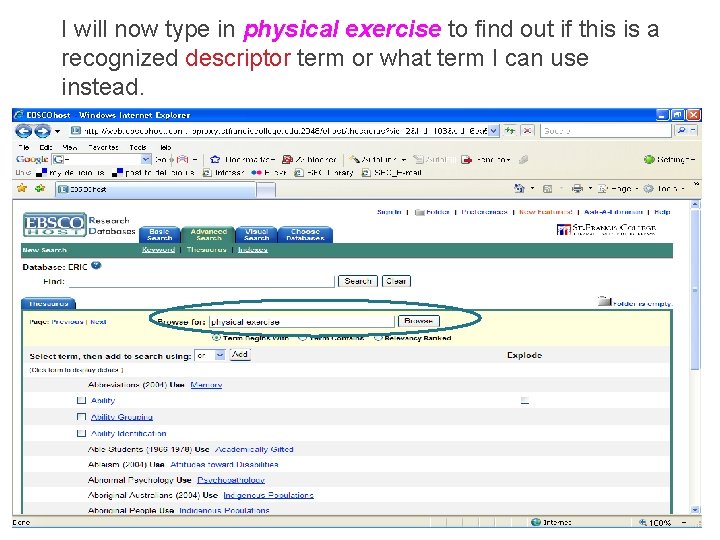Open the address bar history dropdown

[493, 131]
